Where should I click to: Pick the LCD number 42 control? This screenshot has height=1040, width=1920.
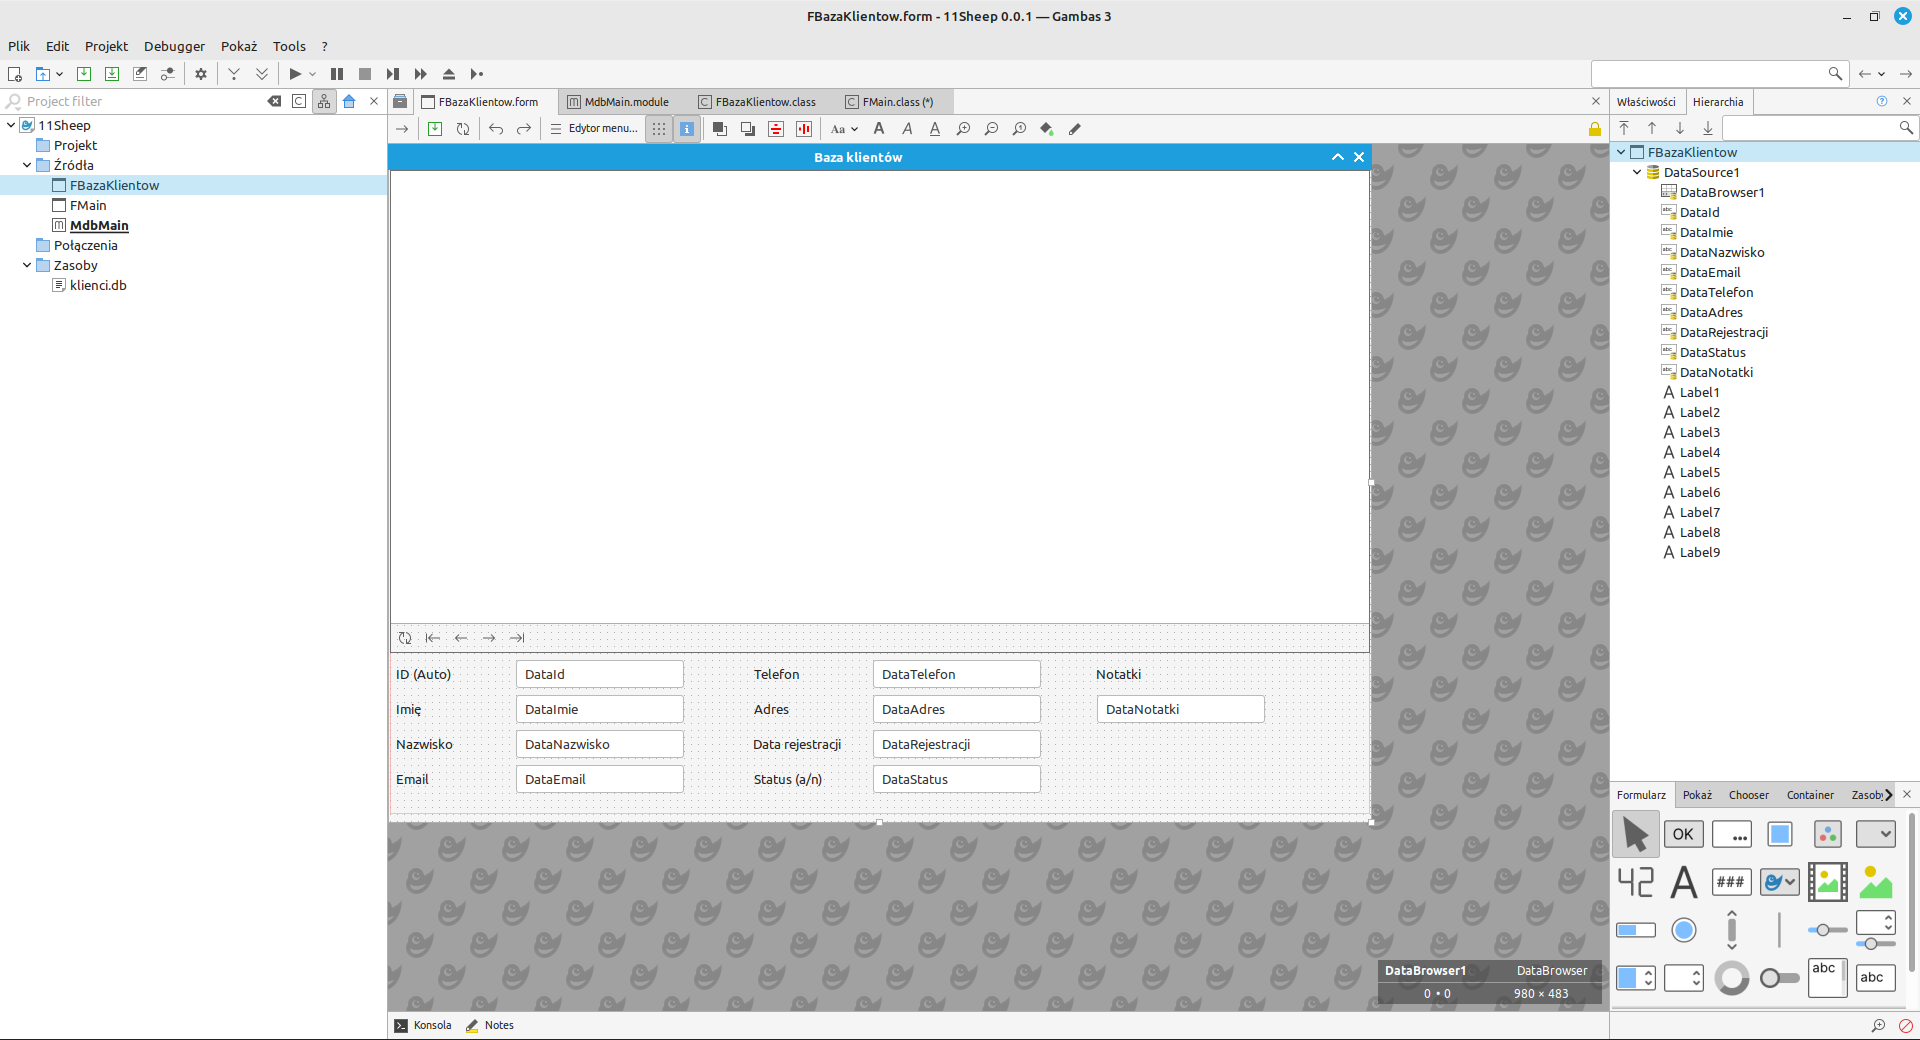[1636, 882]
